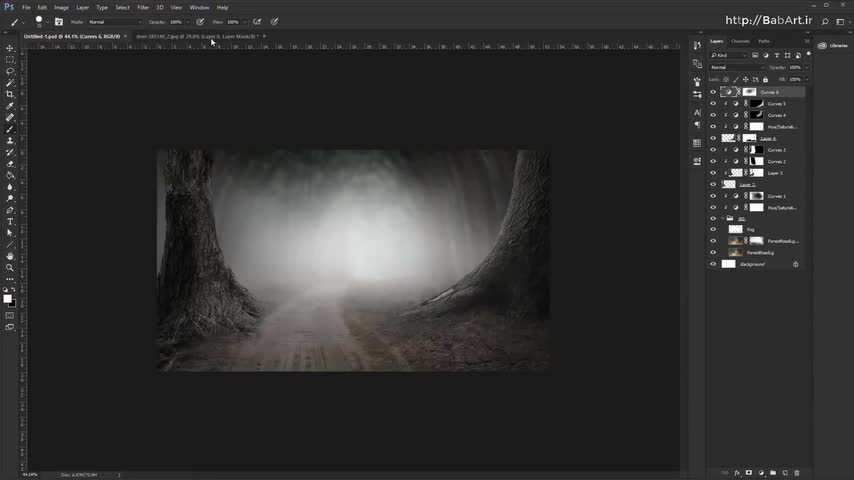Viewport: 854px width, 480px height.
Task: Select the Eraser tool
Action: tap(10, 163)
